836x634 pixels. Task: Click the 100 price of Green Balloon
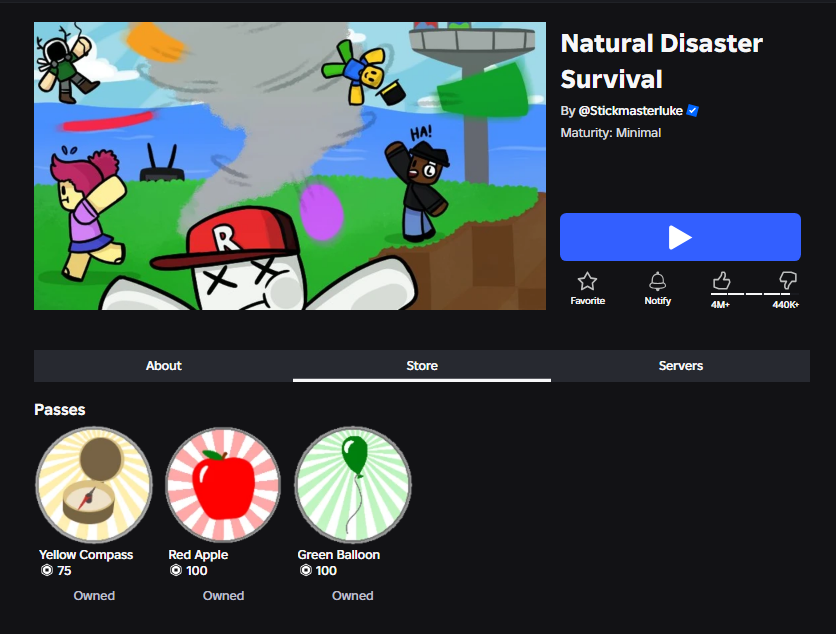(x=326, y=571)
